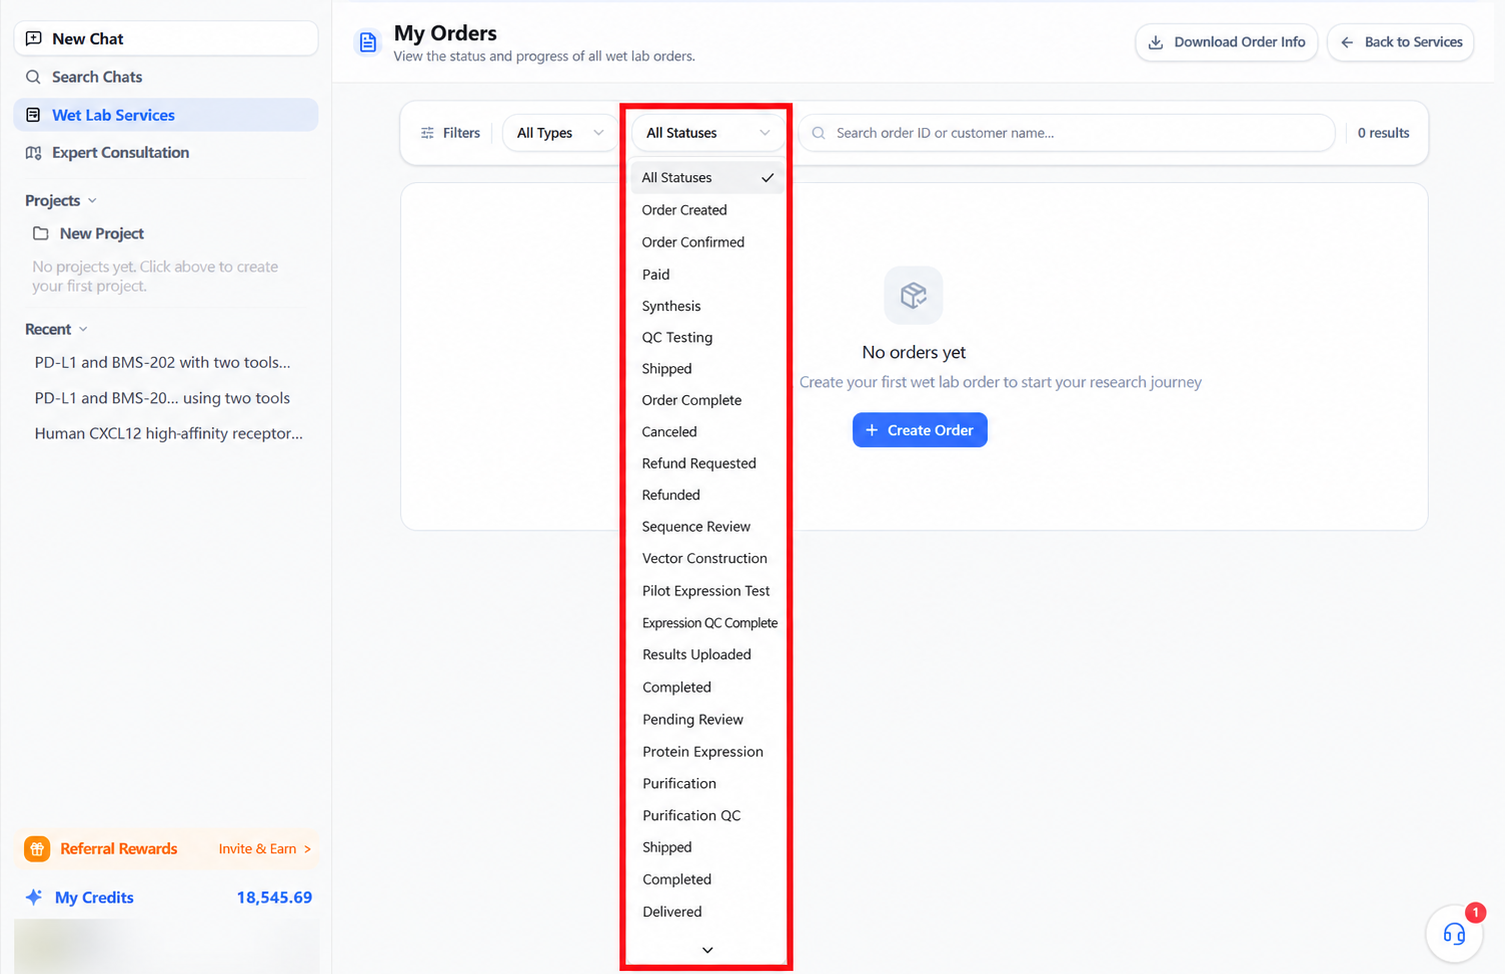Screen dimensions: 1505x974
Task: Click the Expert Consultation map icon
Action: point(34,153)
